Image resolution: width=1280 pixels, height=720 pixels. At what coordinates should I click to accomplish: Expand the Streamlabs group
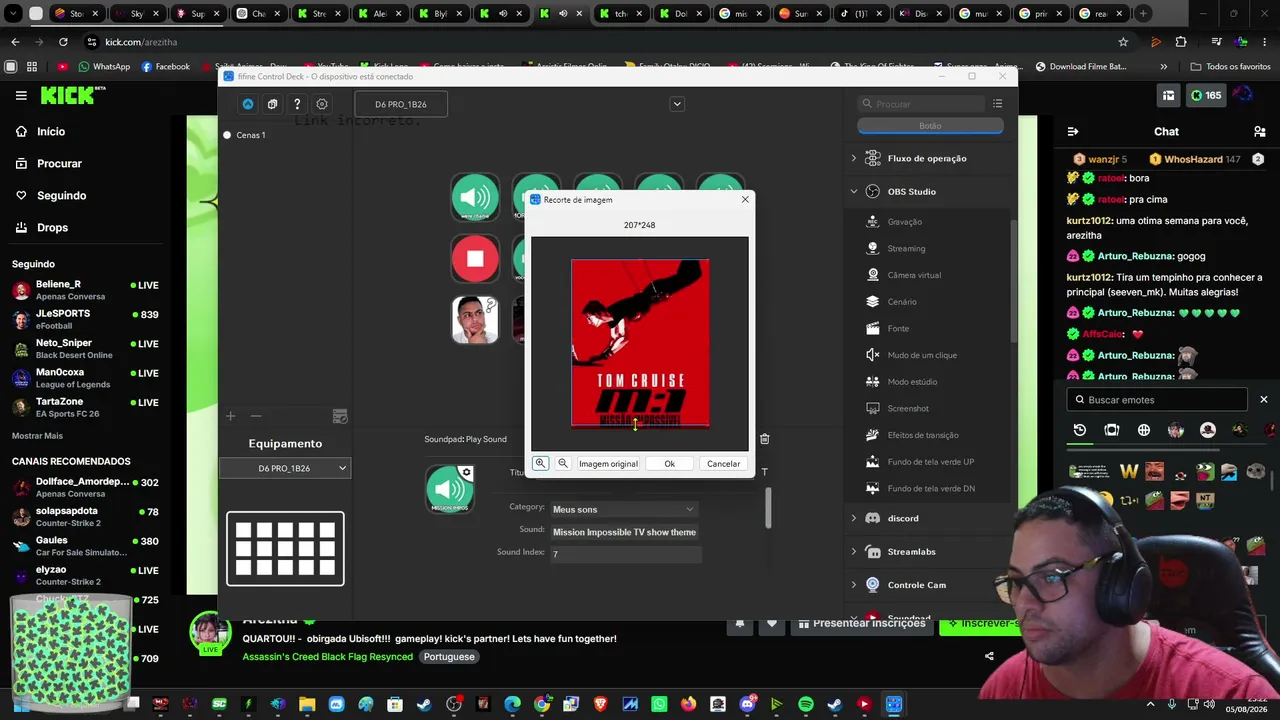tap(853, 551)
